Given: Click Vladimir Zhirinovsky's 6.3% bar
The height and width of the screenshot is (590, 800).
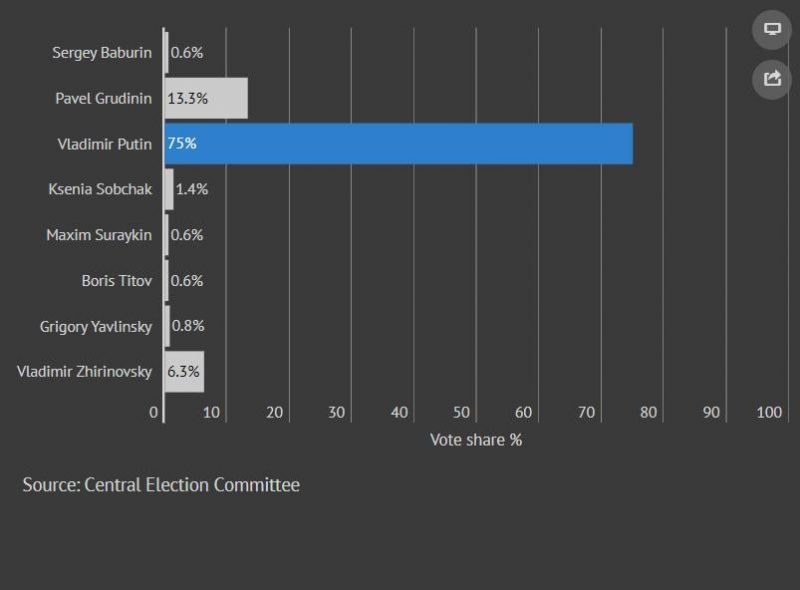Looking at the screenshot, I should click(x=184, y=372).
